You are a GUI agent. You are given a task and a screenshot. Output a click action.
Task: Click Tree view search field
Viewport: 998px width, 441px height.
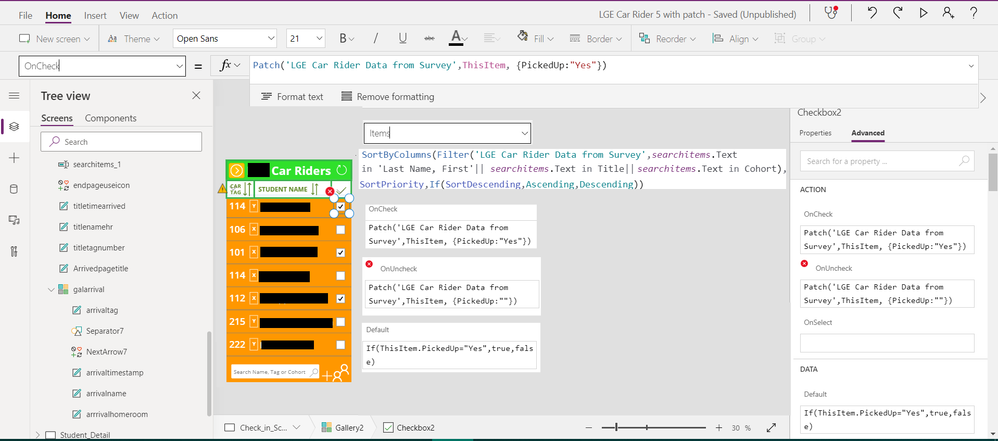click(x=121, y=141)
